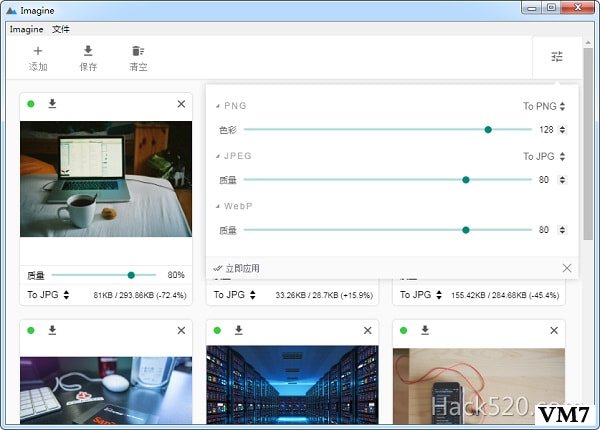
Task: Click the 立即应用 apply now button
Action: (236, 269)
